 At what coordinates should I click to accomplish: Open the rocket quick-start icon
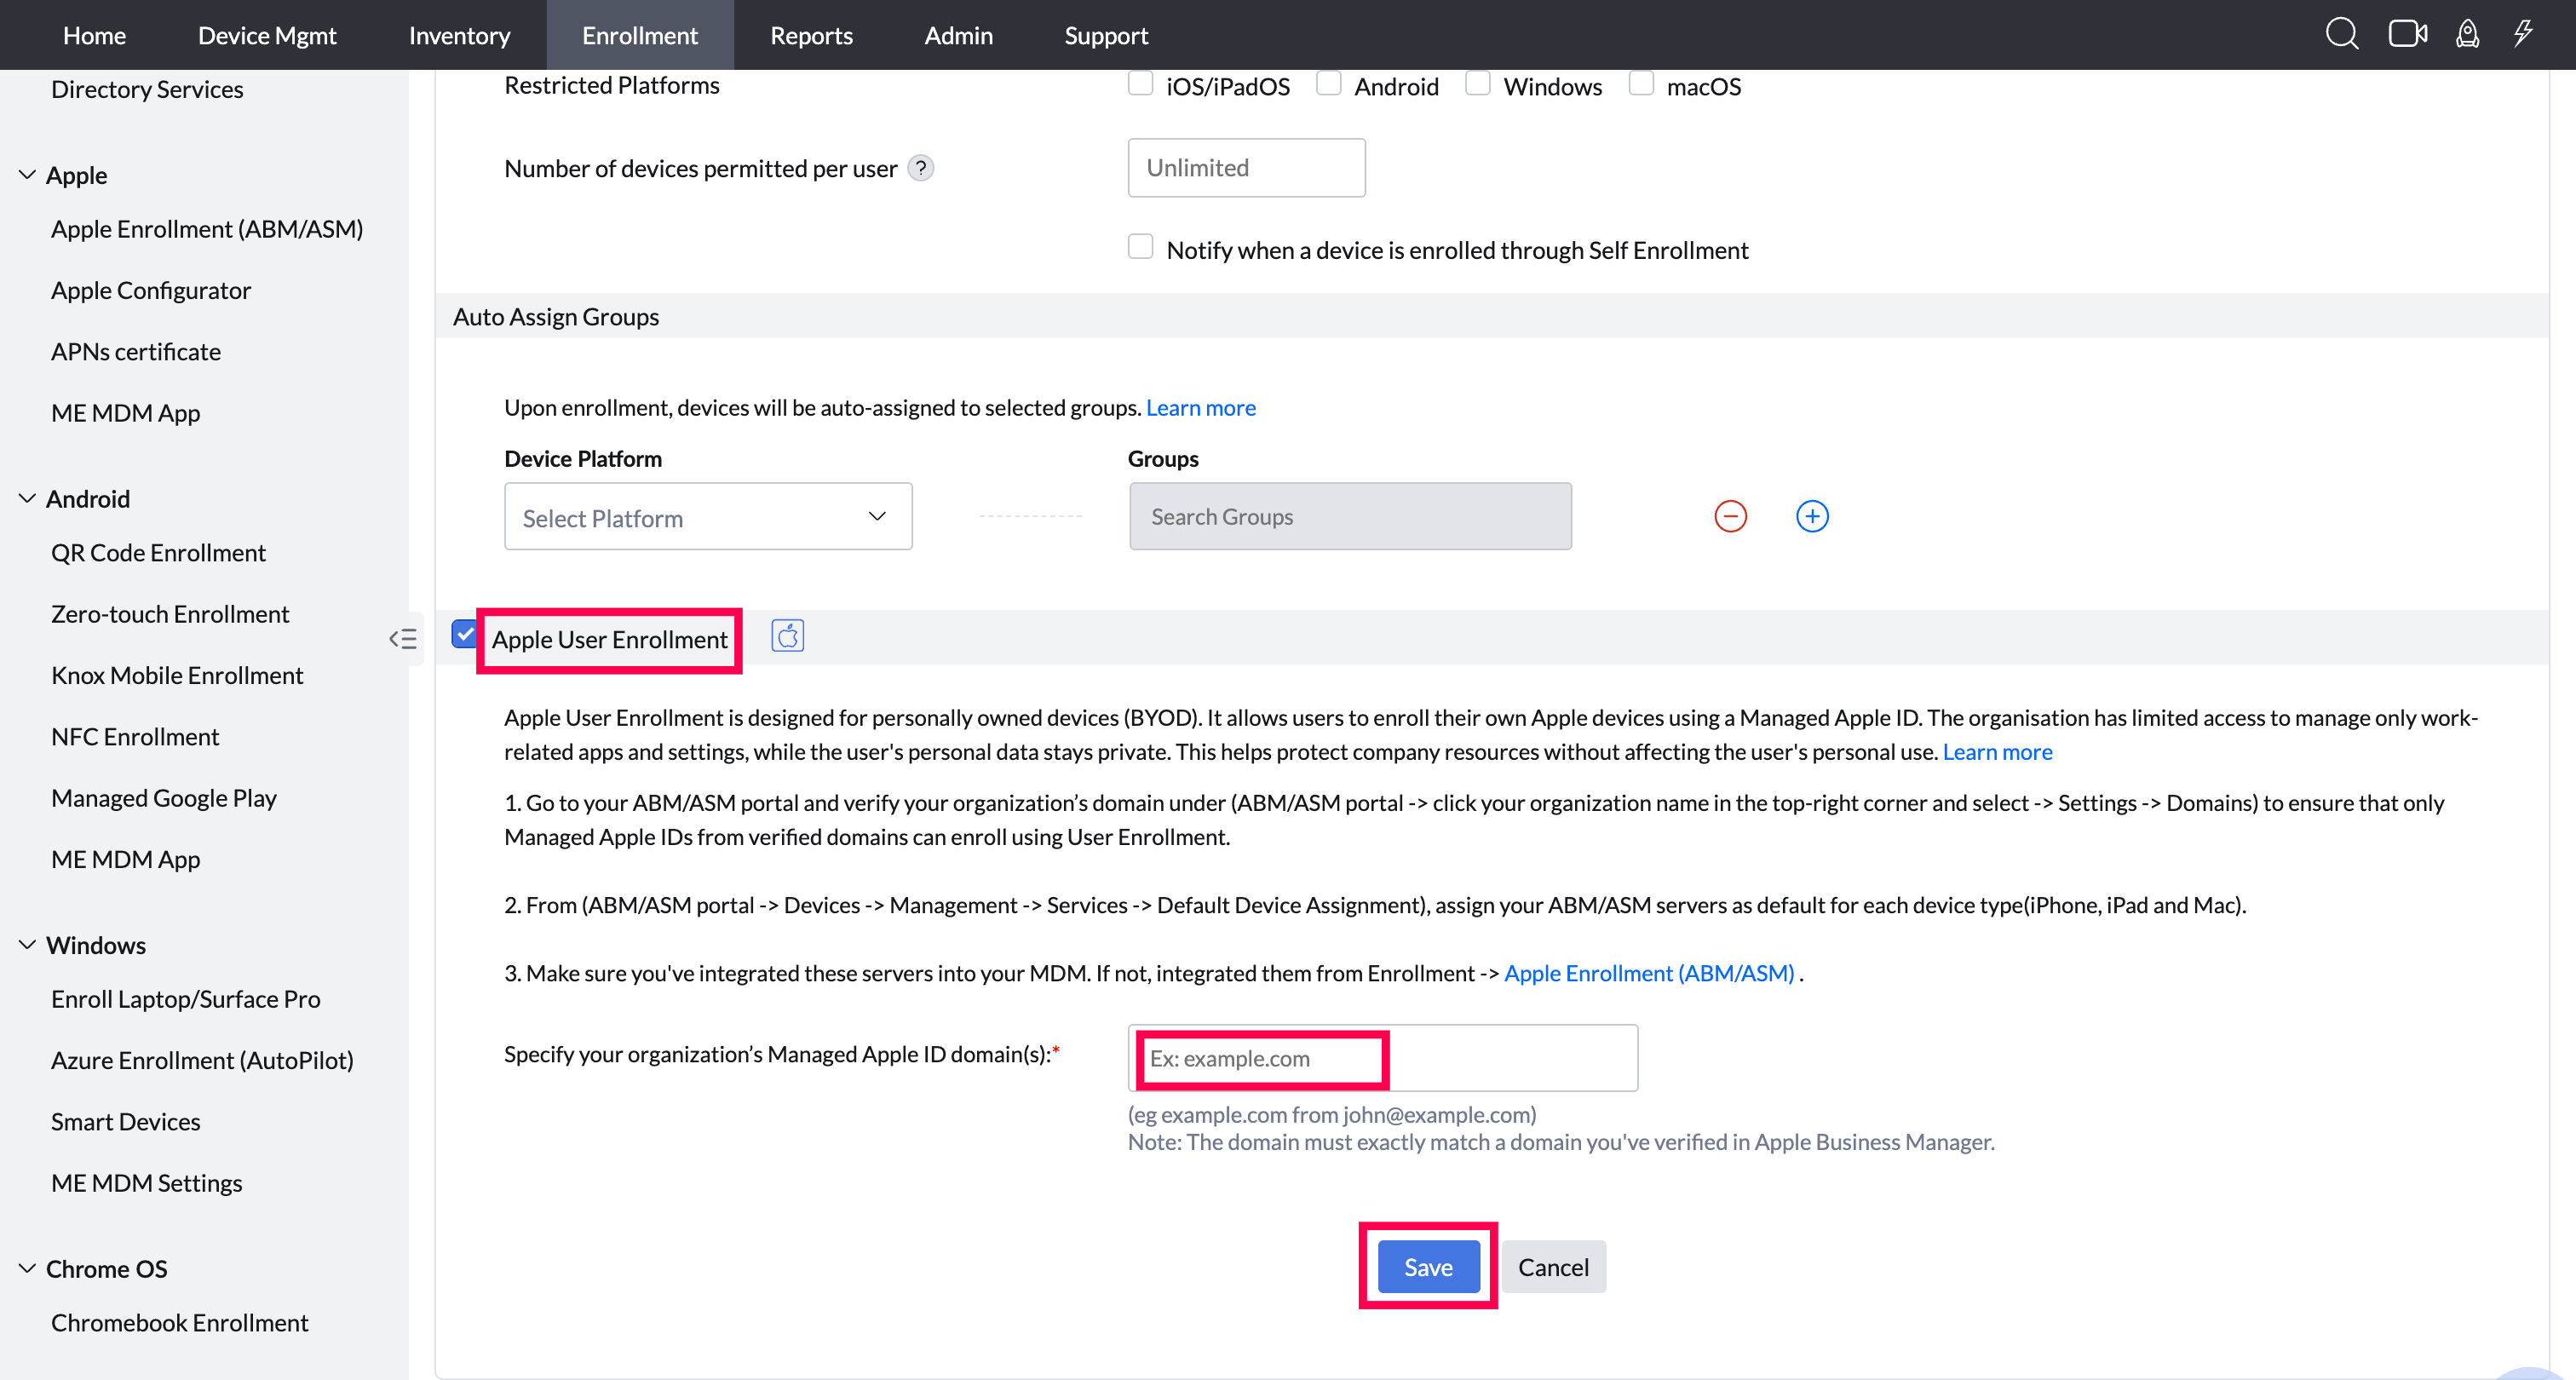2467,34
